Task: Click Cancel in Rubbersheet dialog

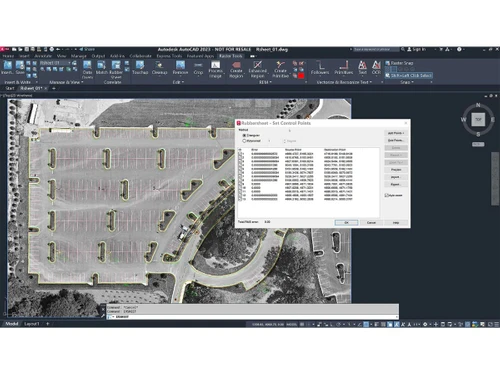Action: [371, 222]
